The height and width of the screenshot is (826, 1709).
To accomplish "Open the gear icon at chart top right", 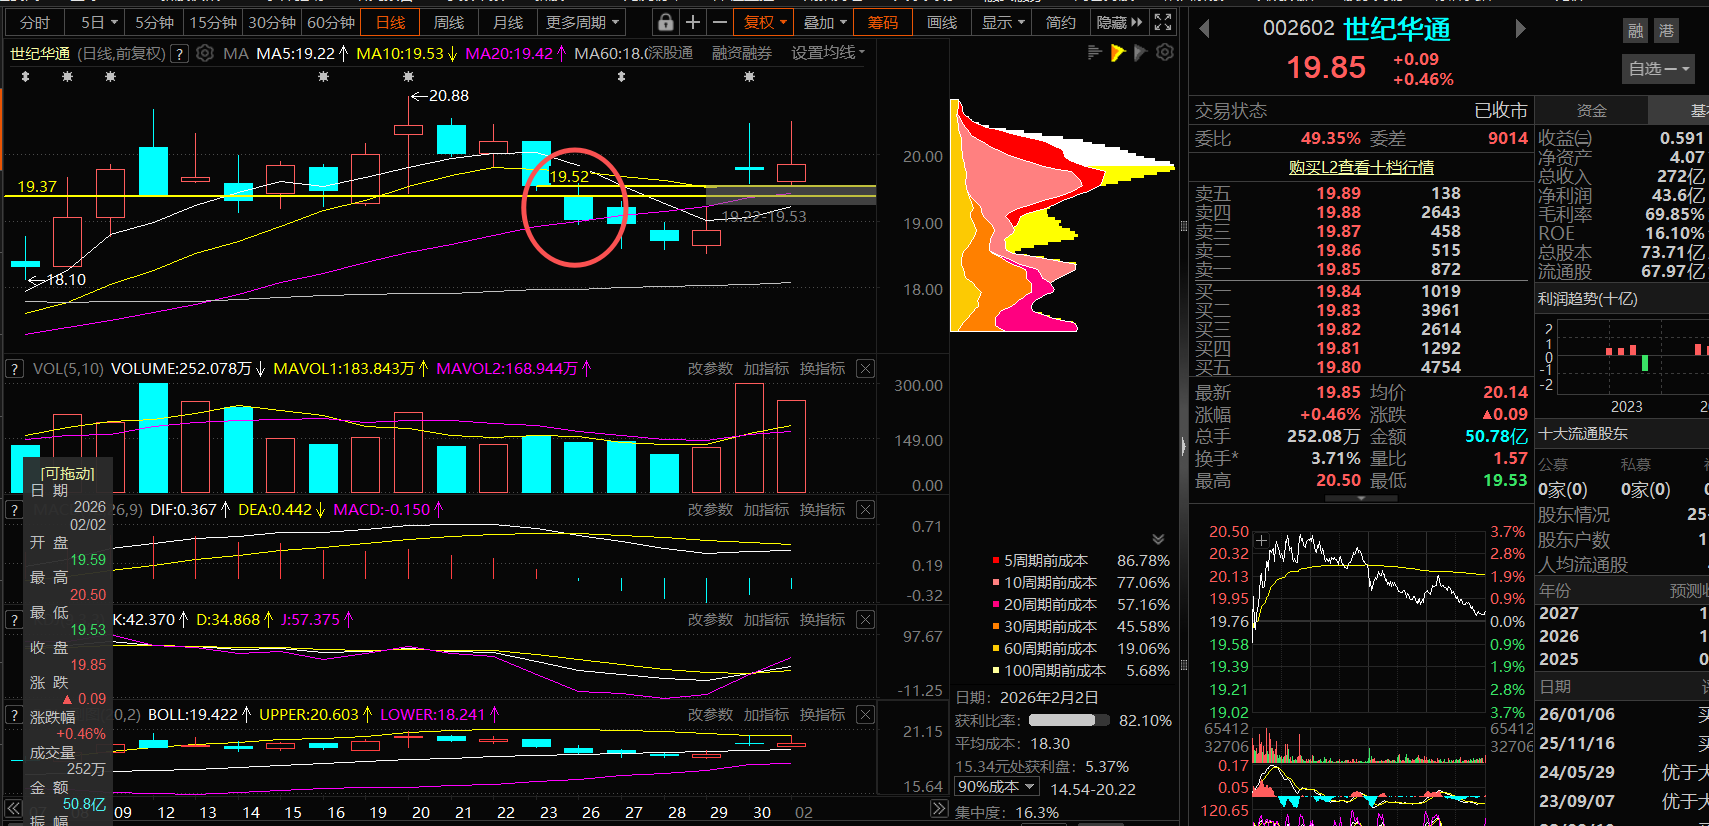I will point(1165,52).
